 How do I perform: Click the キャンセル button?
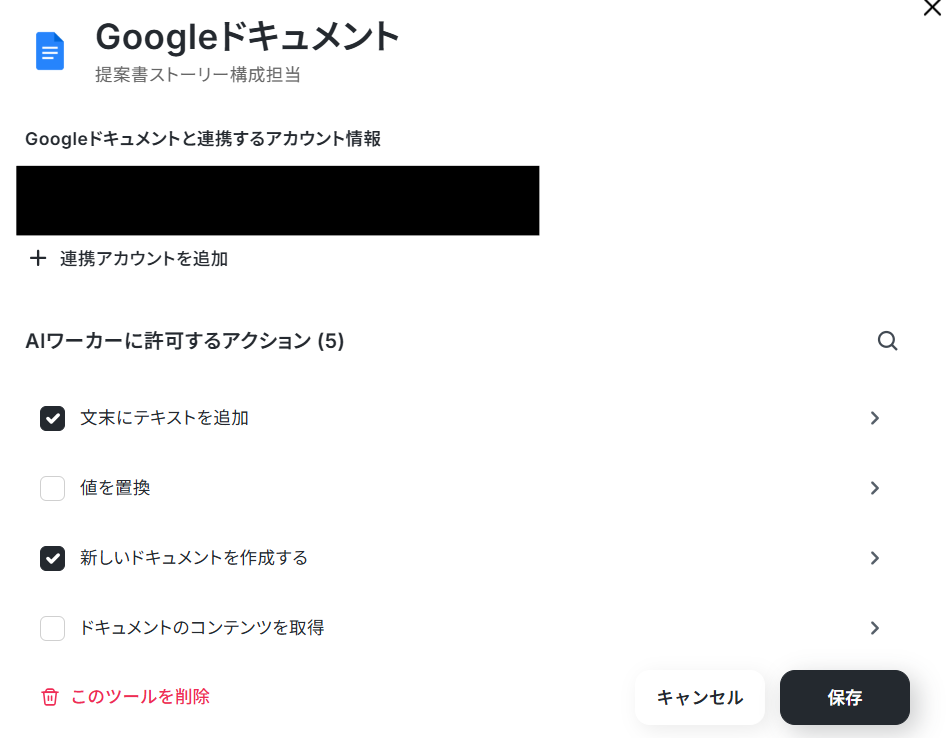coord(700,697)
